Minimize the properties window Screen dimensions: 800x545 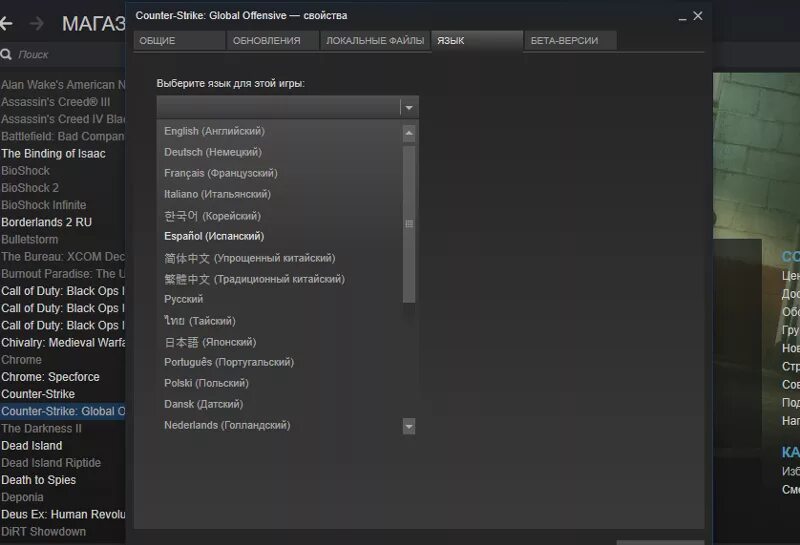click(x=682, y=17)
